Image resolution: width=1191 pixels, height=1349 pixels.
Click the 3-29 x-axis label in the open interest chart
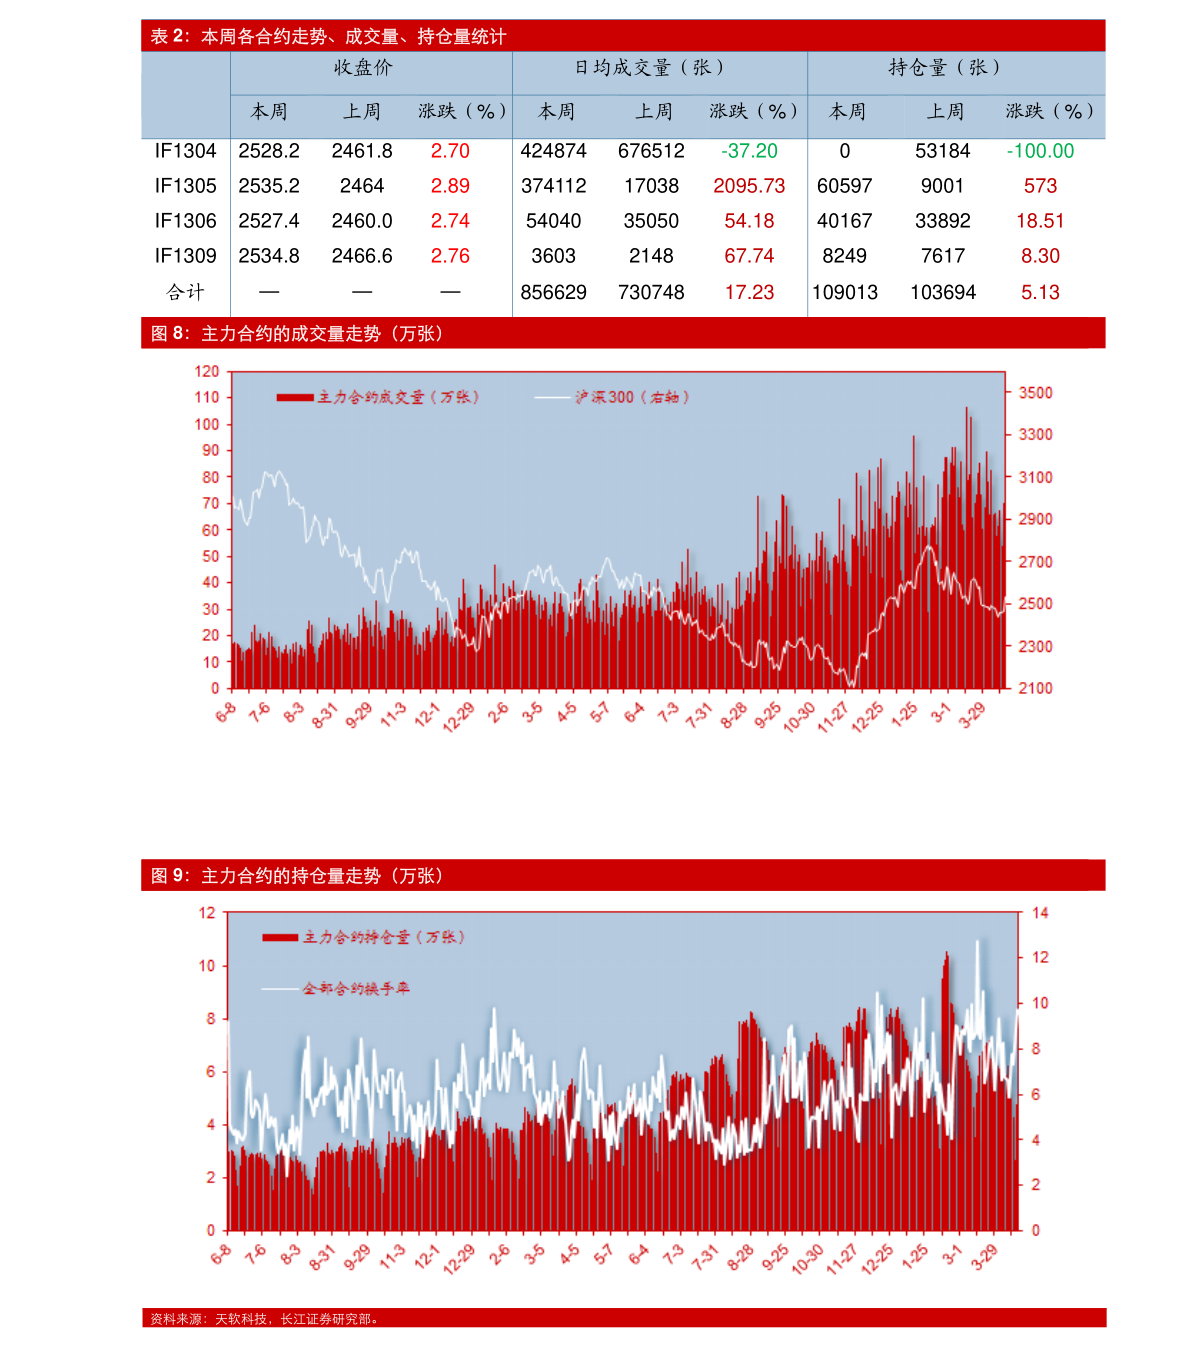click(x=985, y=1256)
